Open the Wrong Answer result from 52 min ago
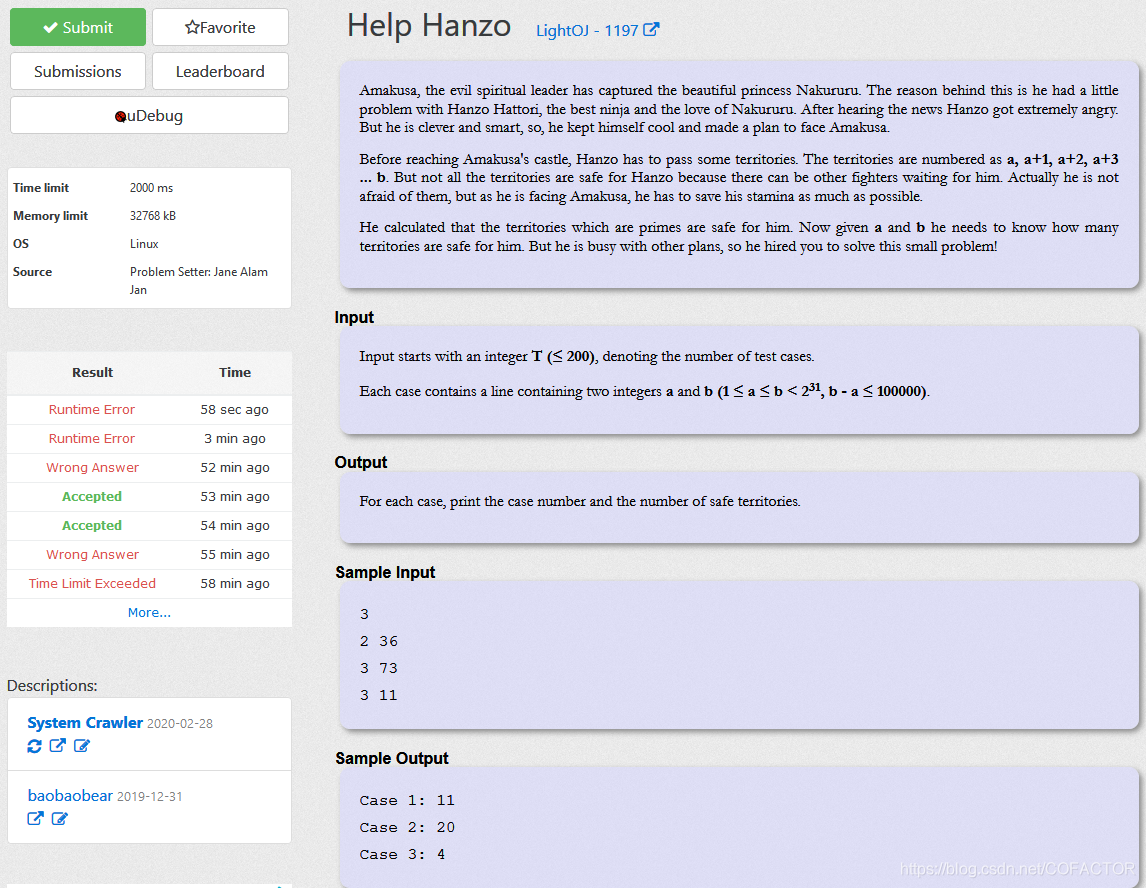Viewport: 1146px width, 888px height. click(x=92, y=468)
